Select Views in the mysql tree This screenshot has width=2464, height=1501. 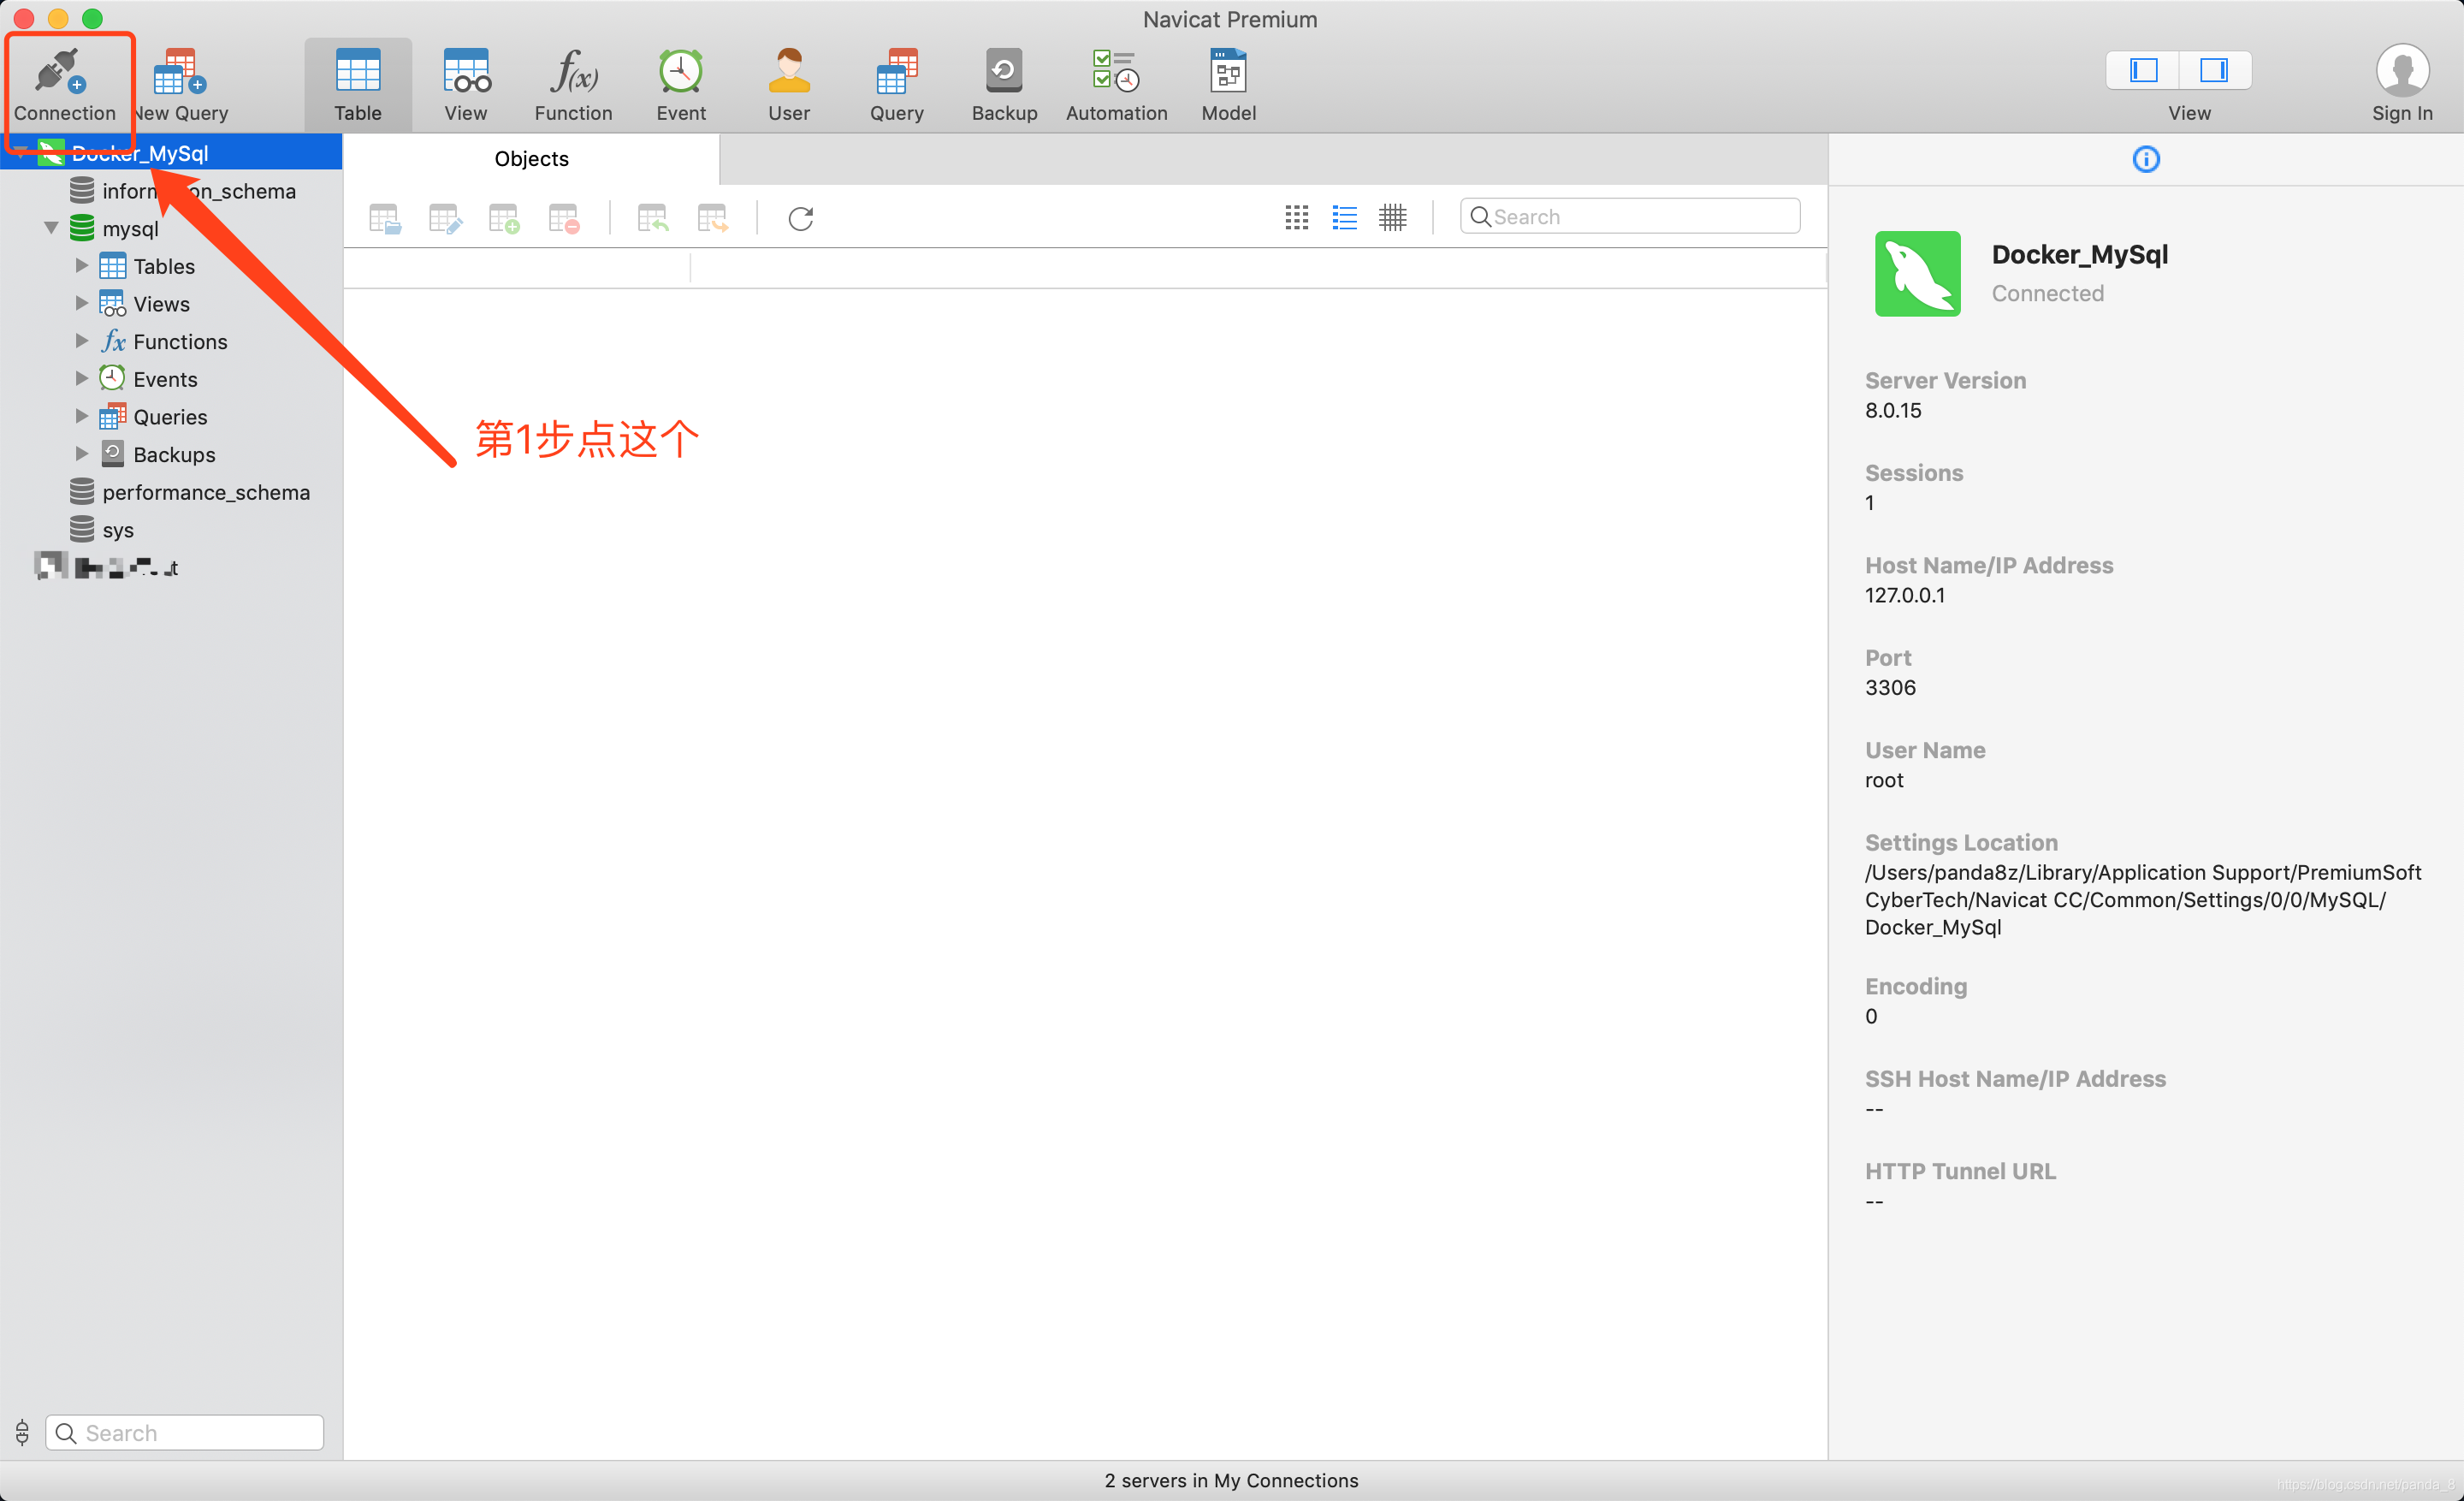tap(161, 304)
